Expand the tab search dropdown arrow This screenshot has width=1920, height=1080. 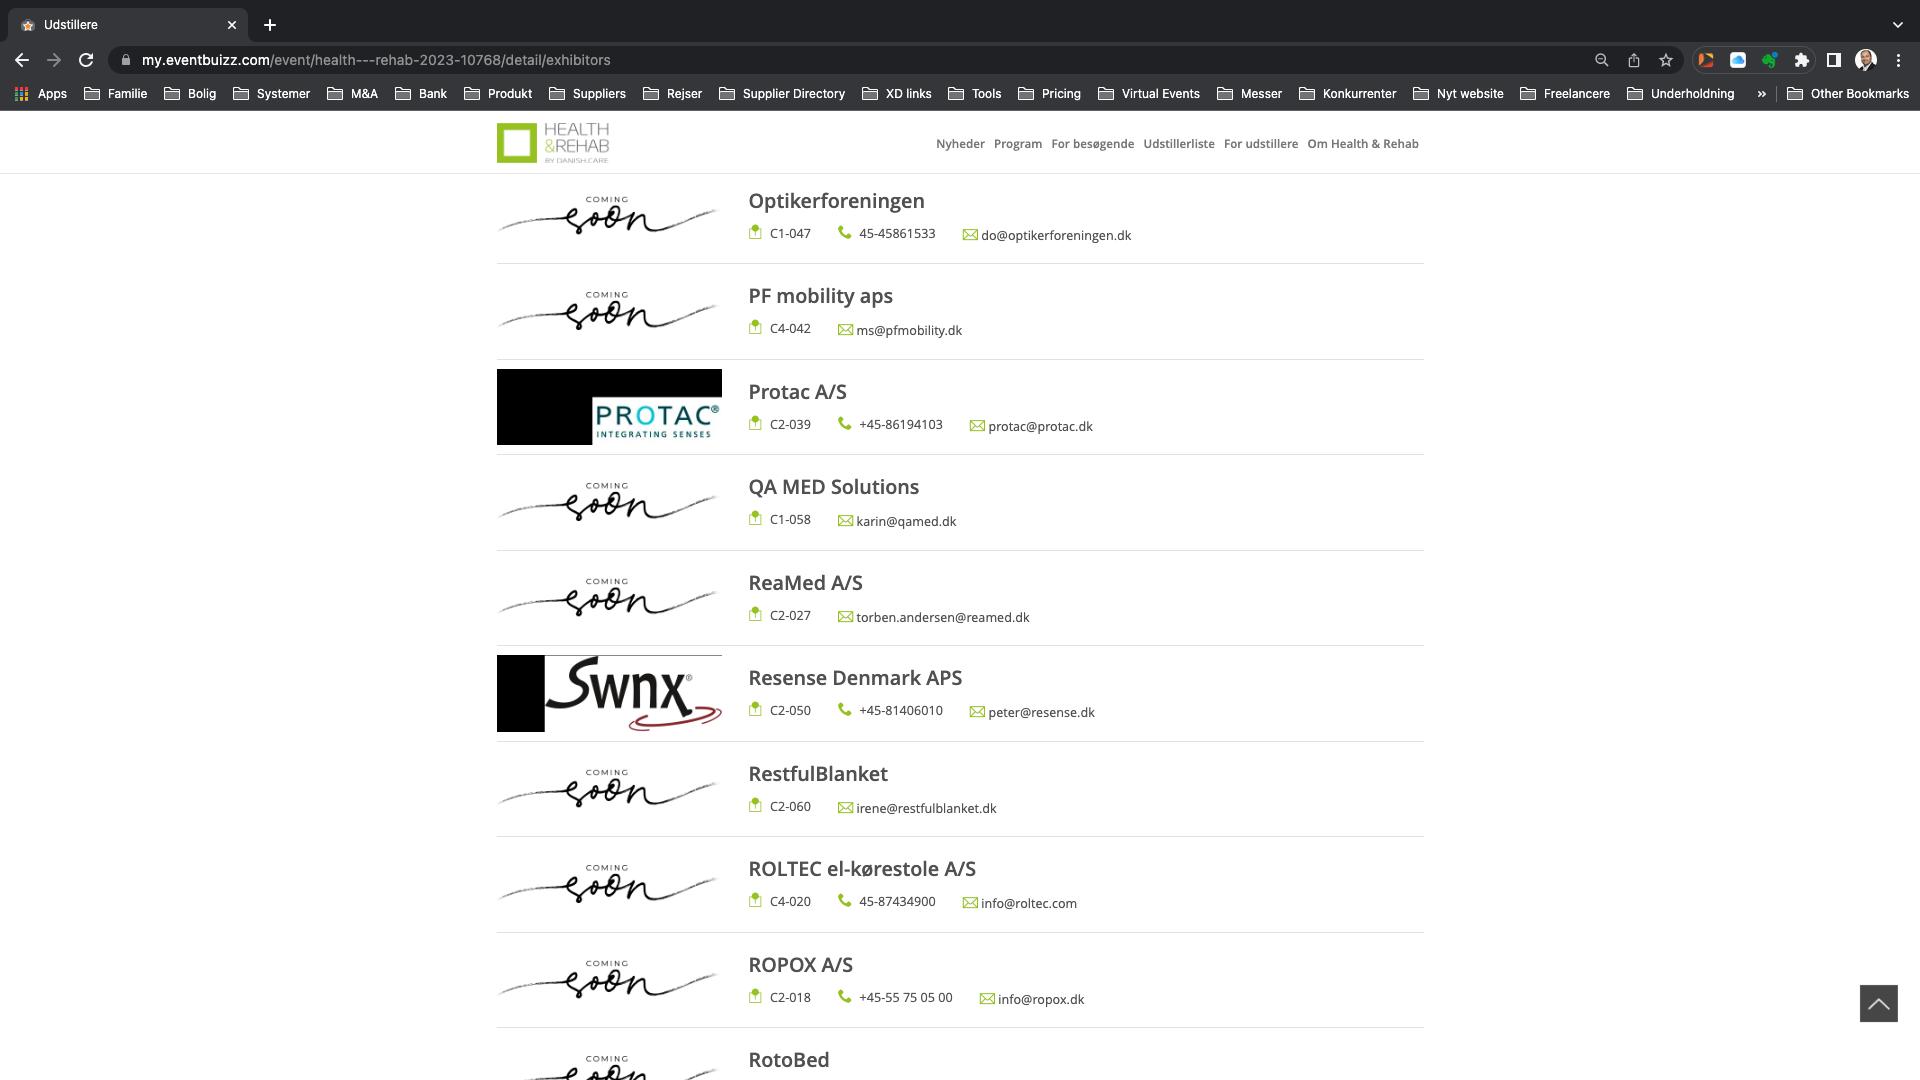click(1897, 25)
